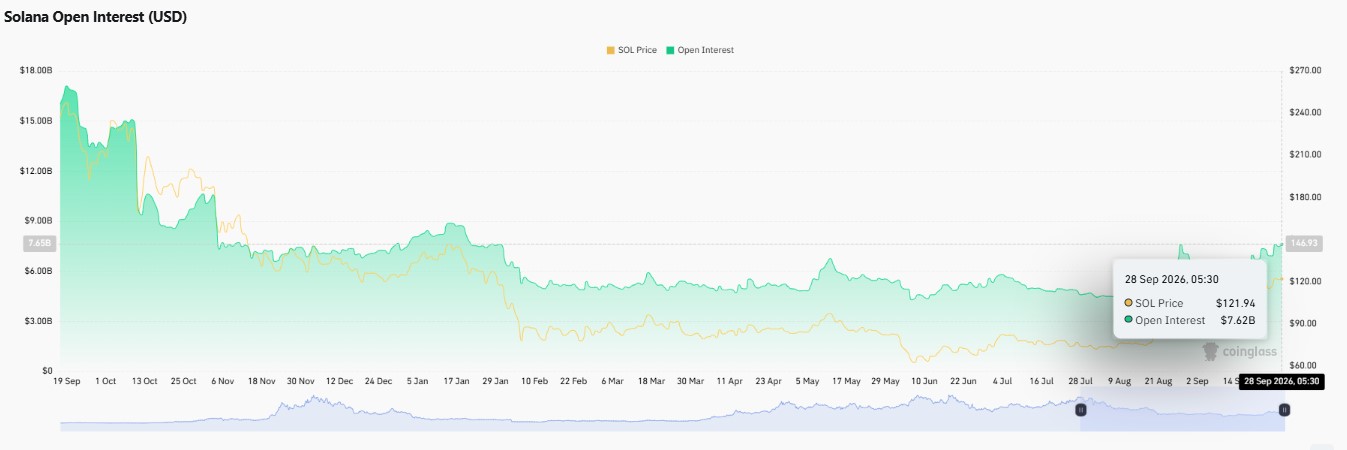This screenshot has height=450, width=1347.
Task: Click the 5 May date label
Action: 806,381
